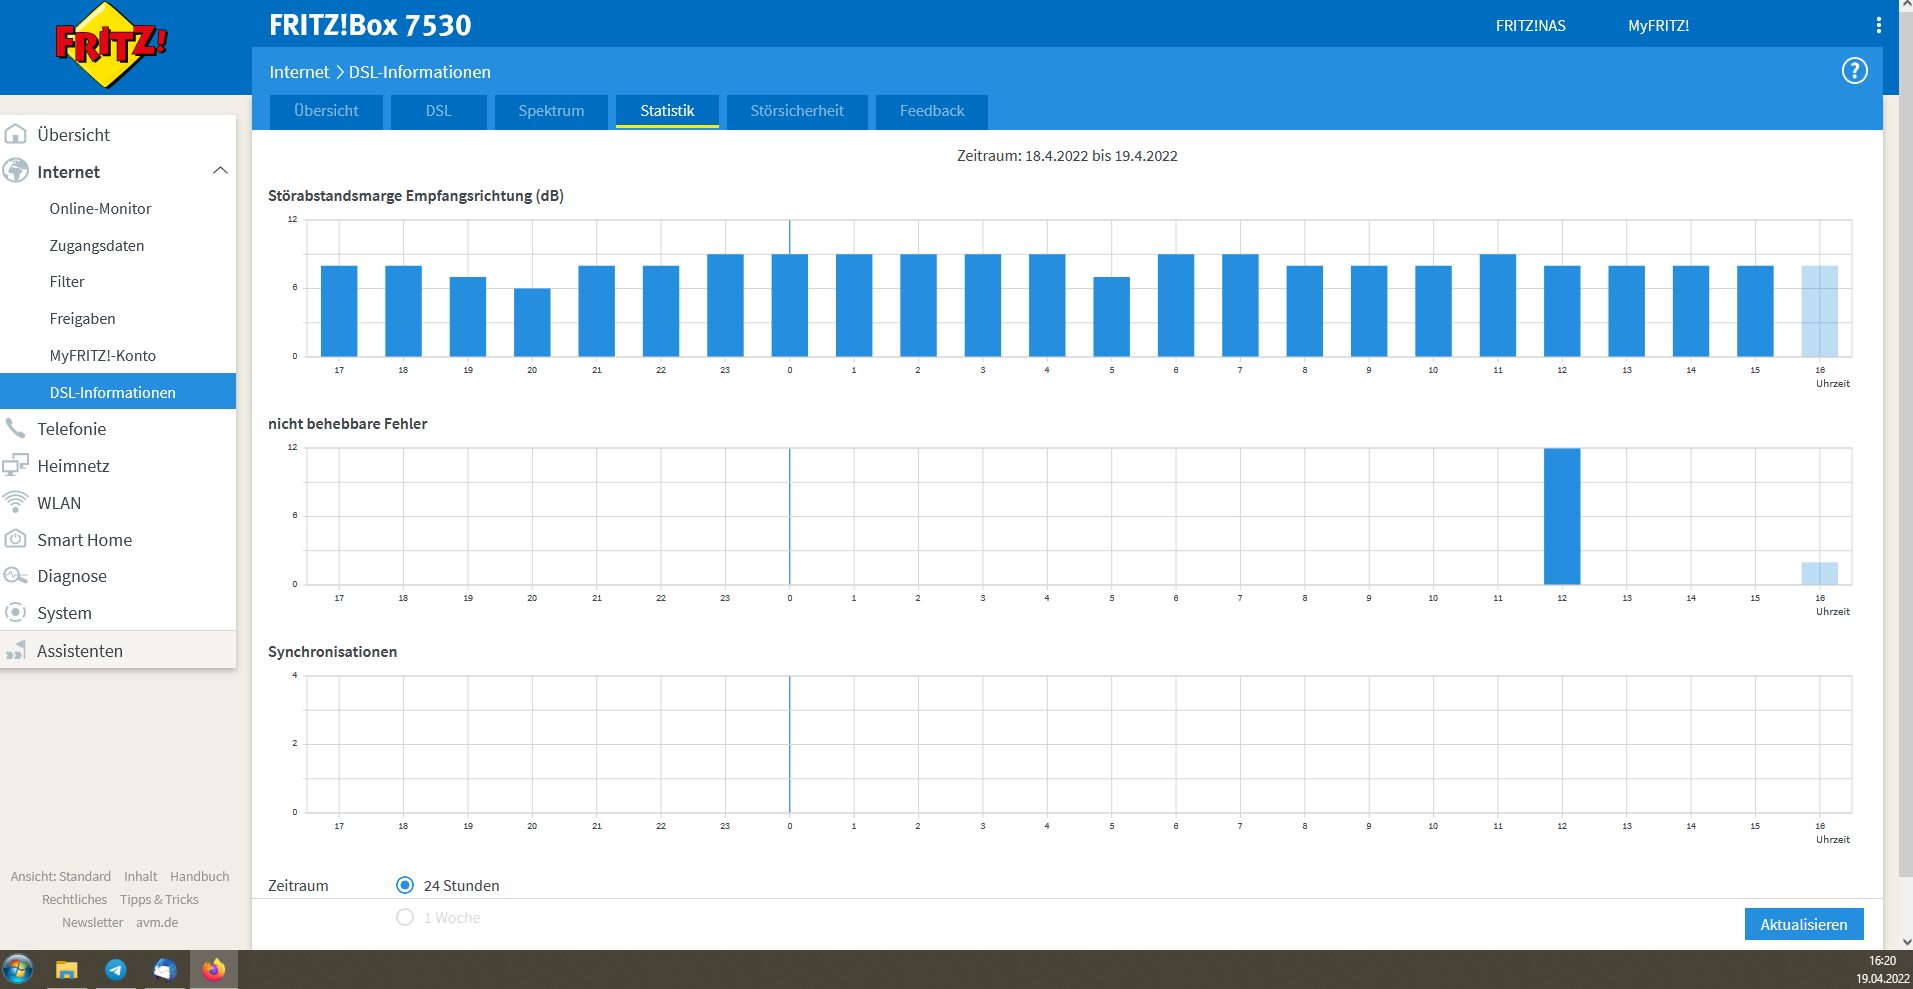1913x989 pixels.
Task: Click the Smart Home icon
Action: [x=16, y=539]
